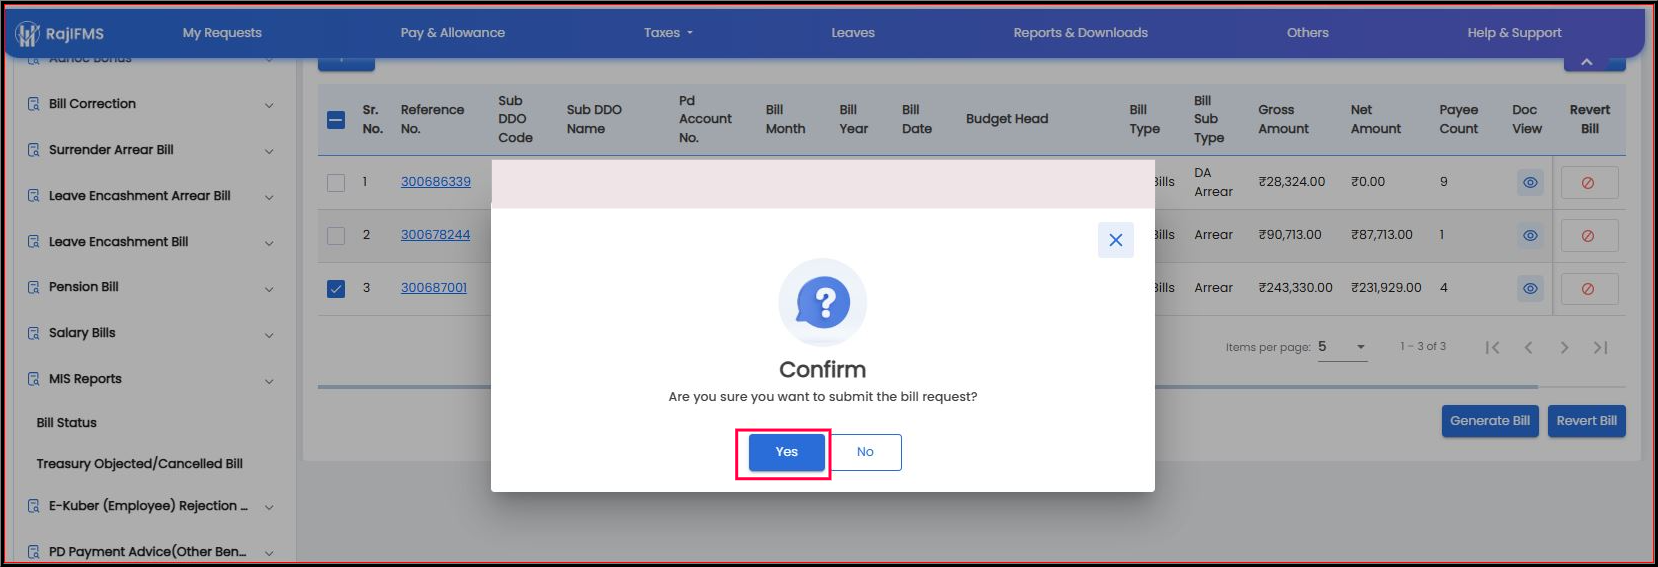Revert bill in row 3 (₹243,330.00)

tap(1588, 289)
